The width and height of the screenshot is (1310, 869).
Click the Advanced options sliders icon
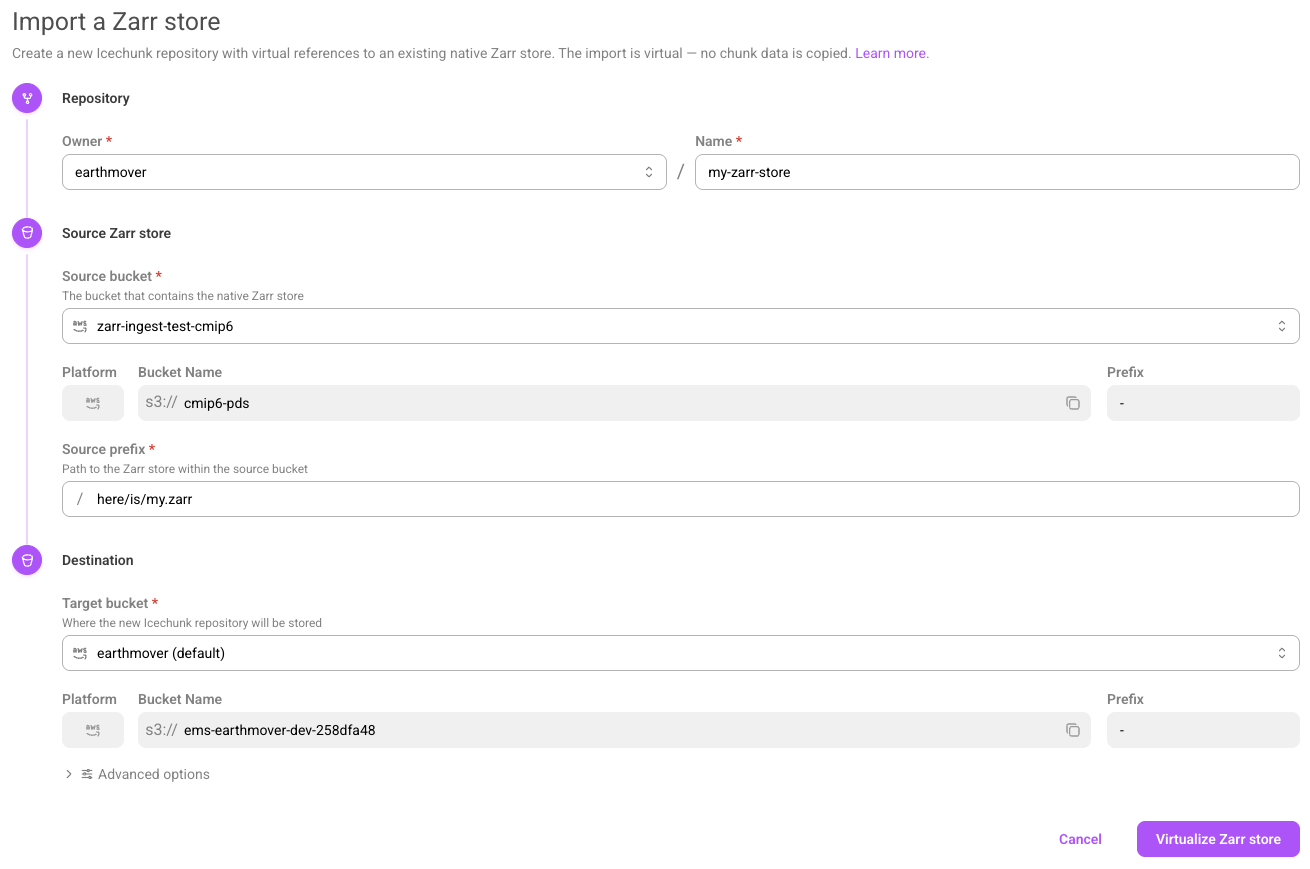pyautogui.click(x=87, y=774)
